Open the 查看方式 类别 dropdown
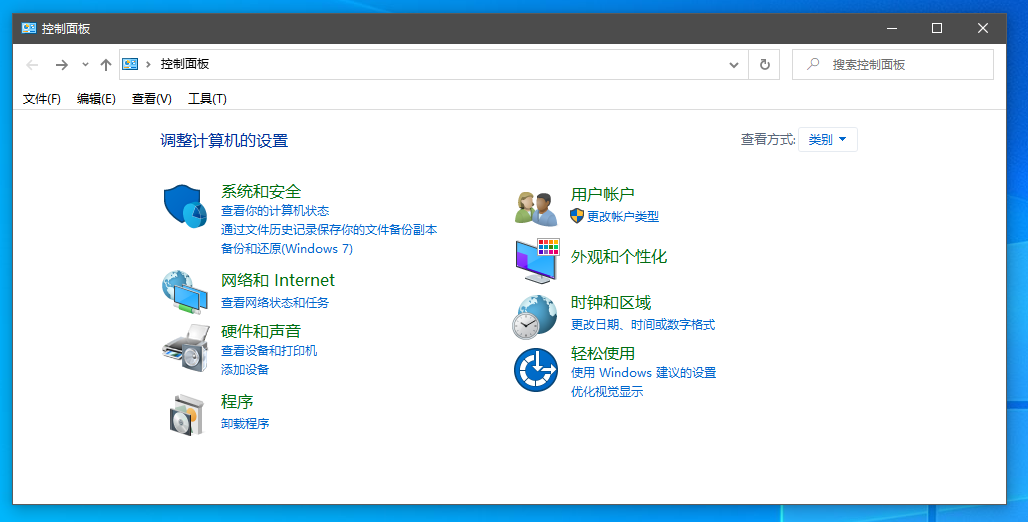This screenshot has width=1028, height=522. tap(827, 140)
